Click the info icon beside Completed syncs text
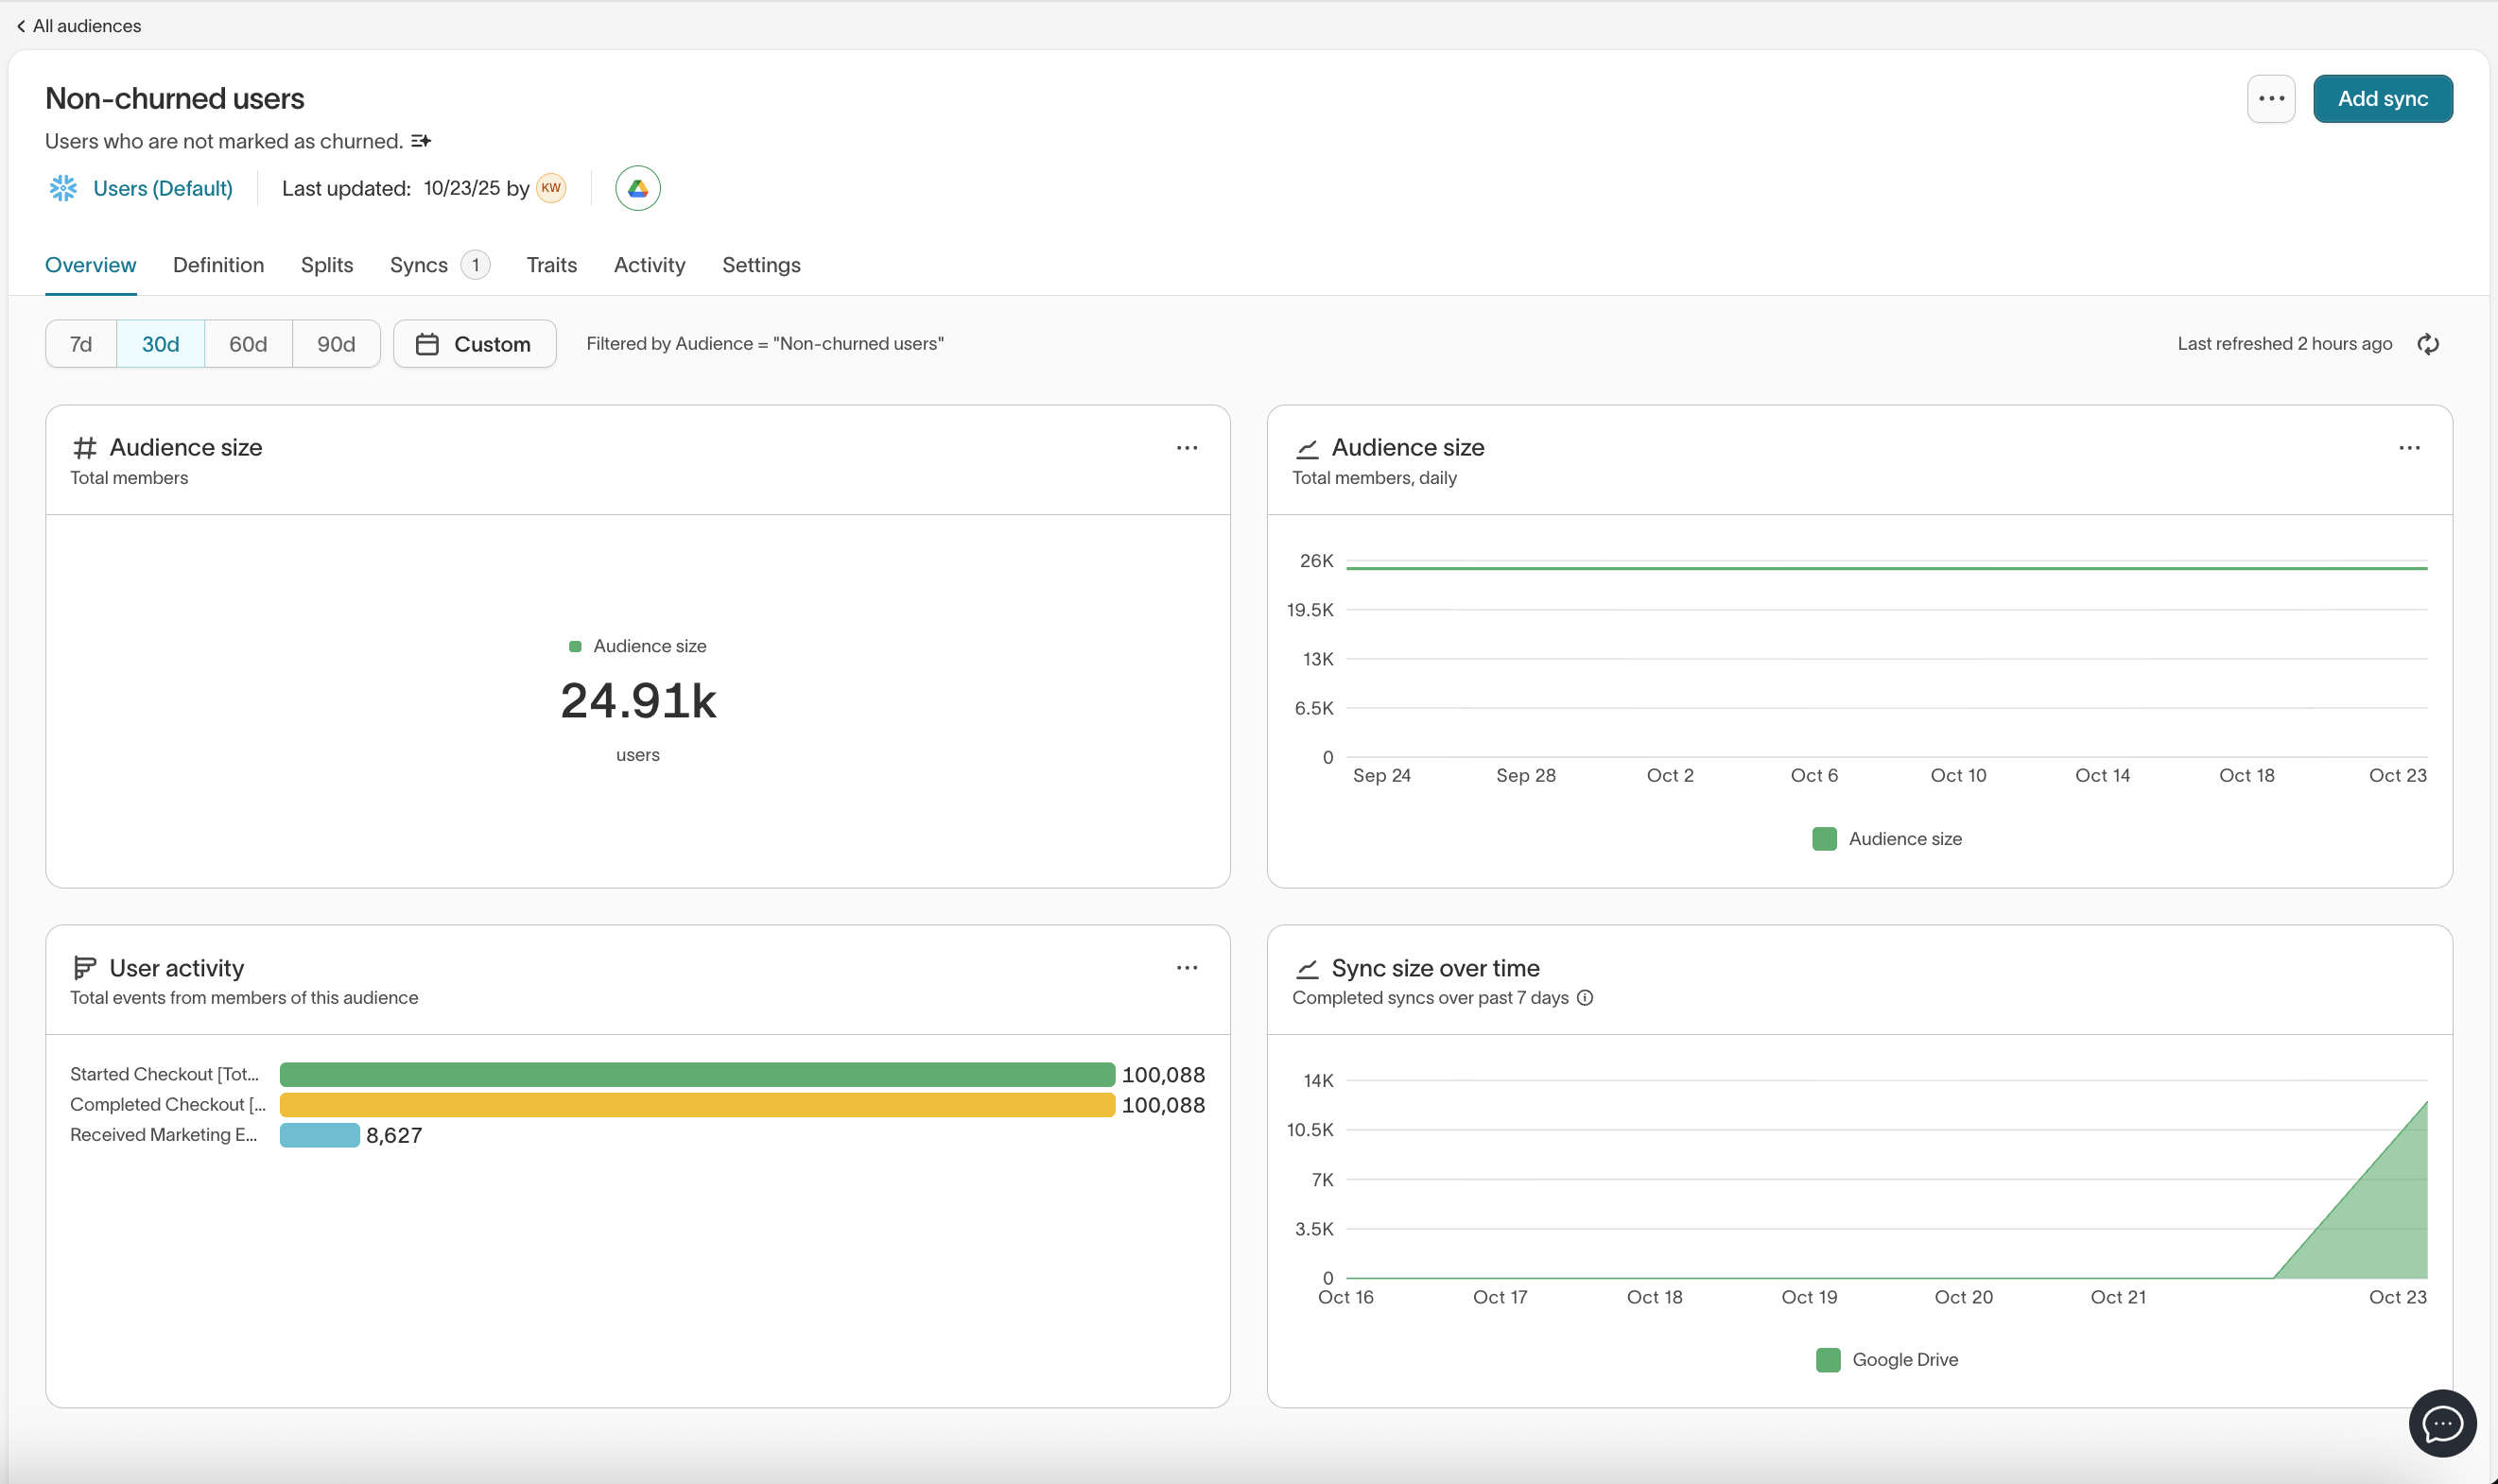This screenshot has width=2498, height=1484. pos(1585,998)
